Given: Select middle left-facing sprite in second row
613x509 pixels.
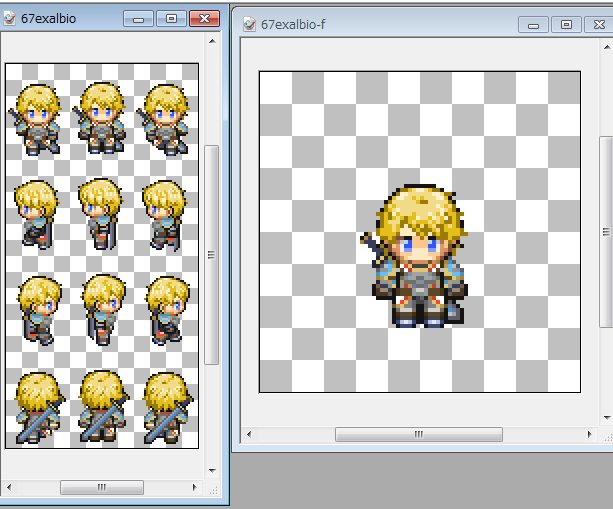Looking at the screenshot, I should tap(100, 214).
